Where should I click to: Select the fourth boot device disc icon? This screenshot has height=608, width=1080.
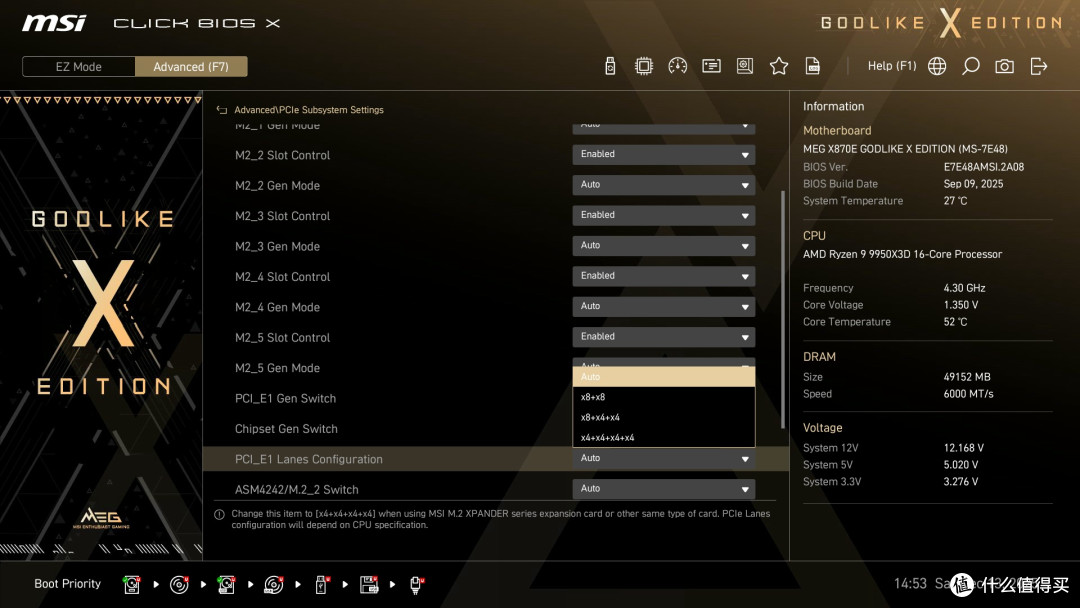click(x=273, y=585)
